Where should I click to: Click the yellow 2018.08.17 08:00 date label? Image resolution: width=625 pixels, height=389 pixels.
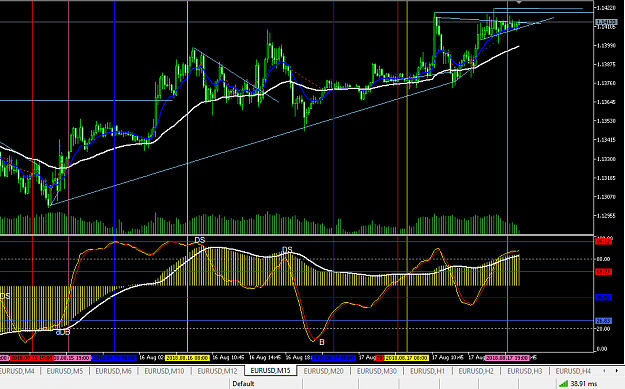pyautogui.click(x=407, y=358)
